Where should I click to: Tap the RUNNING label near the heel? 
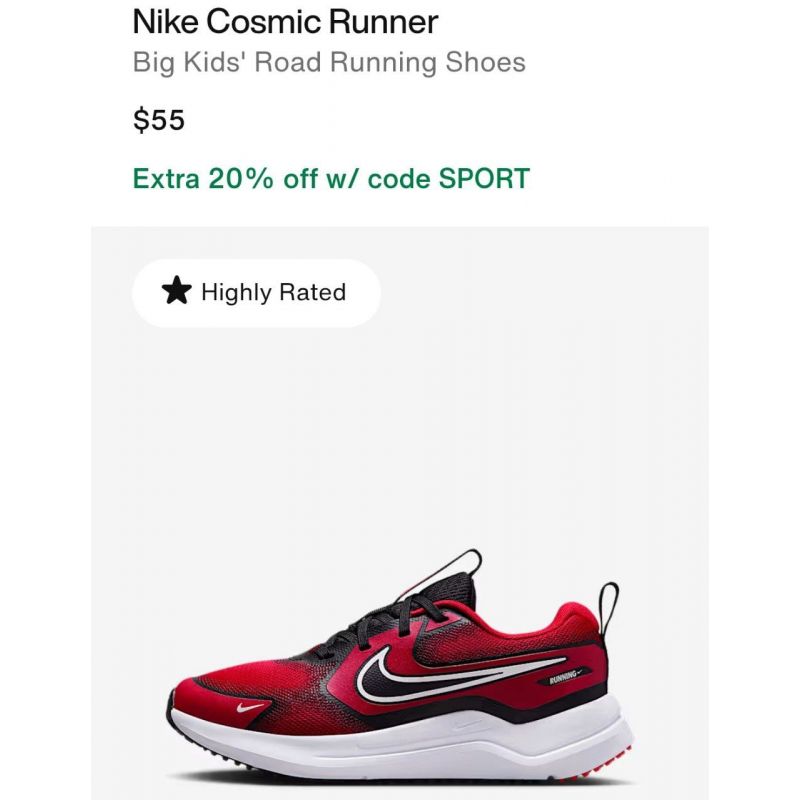coord(565,677)
